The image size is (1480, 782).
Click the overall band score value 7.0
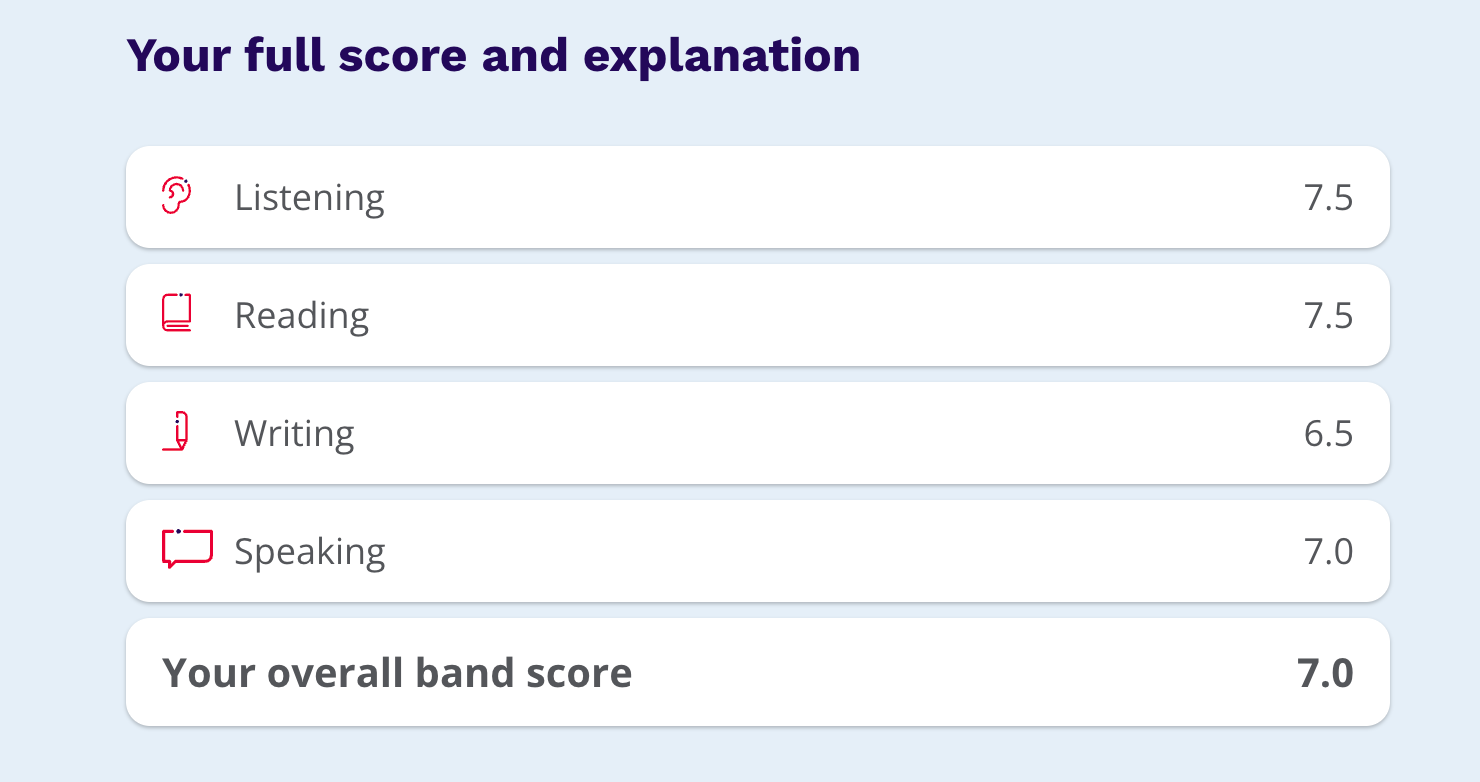coord(1325,673)
